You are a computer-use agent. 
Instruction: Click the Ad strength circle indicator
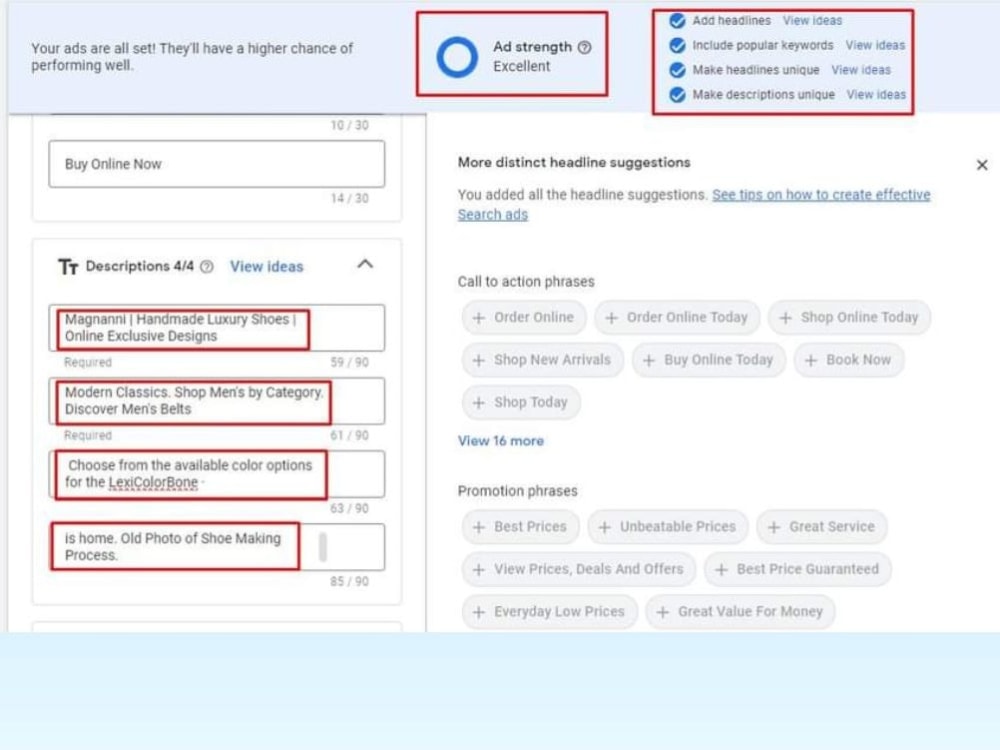[457, 57]
